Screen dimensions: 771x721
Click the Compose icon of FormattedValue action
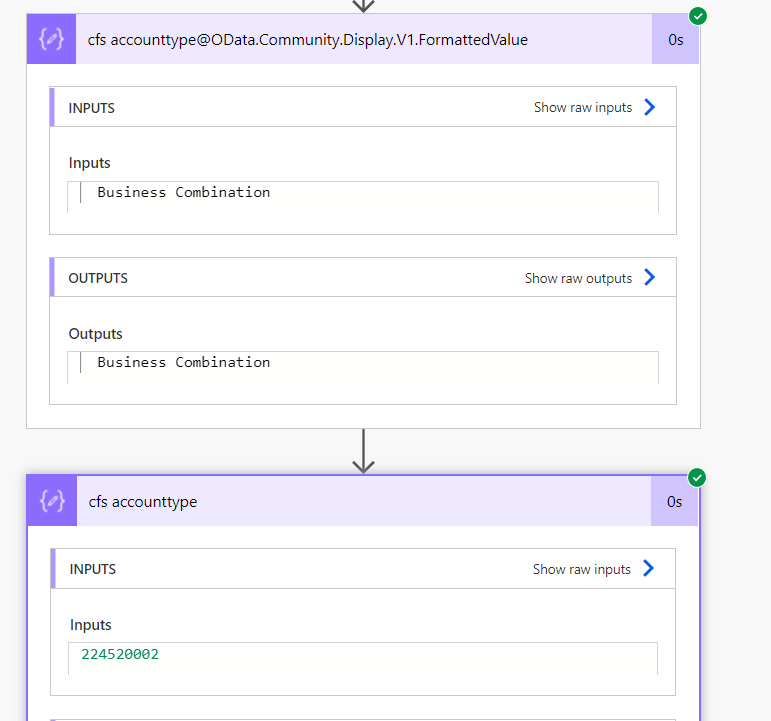coord(51,39)
